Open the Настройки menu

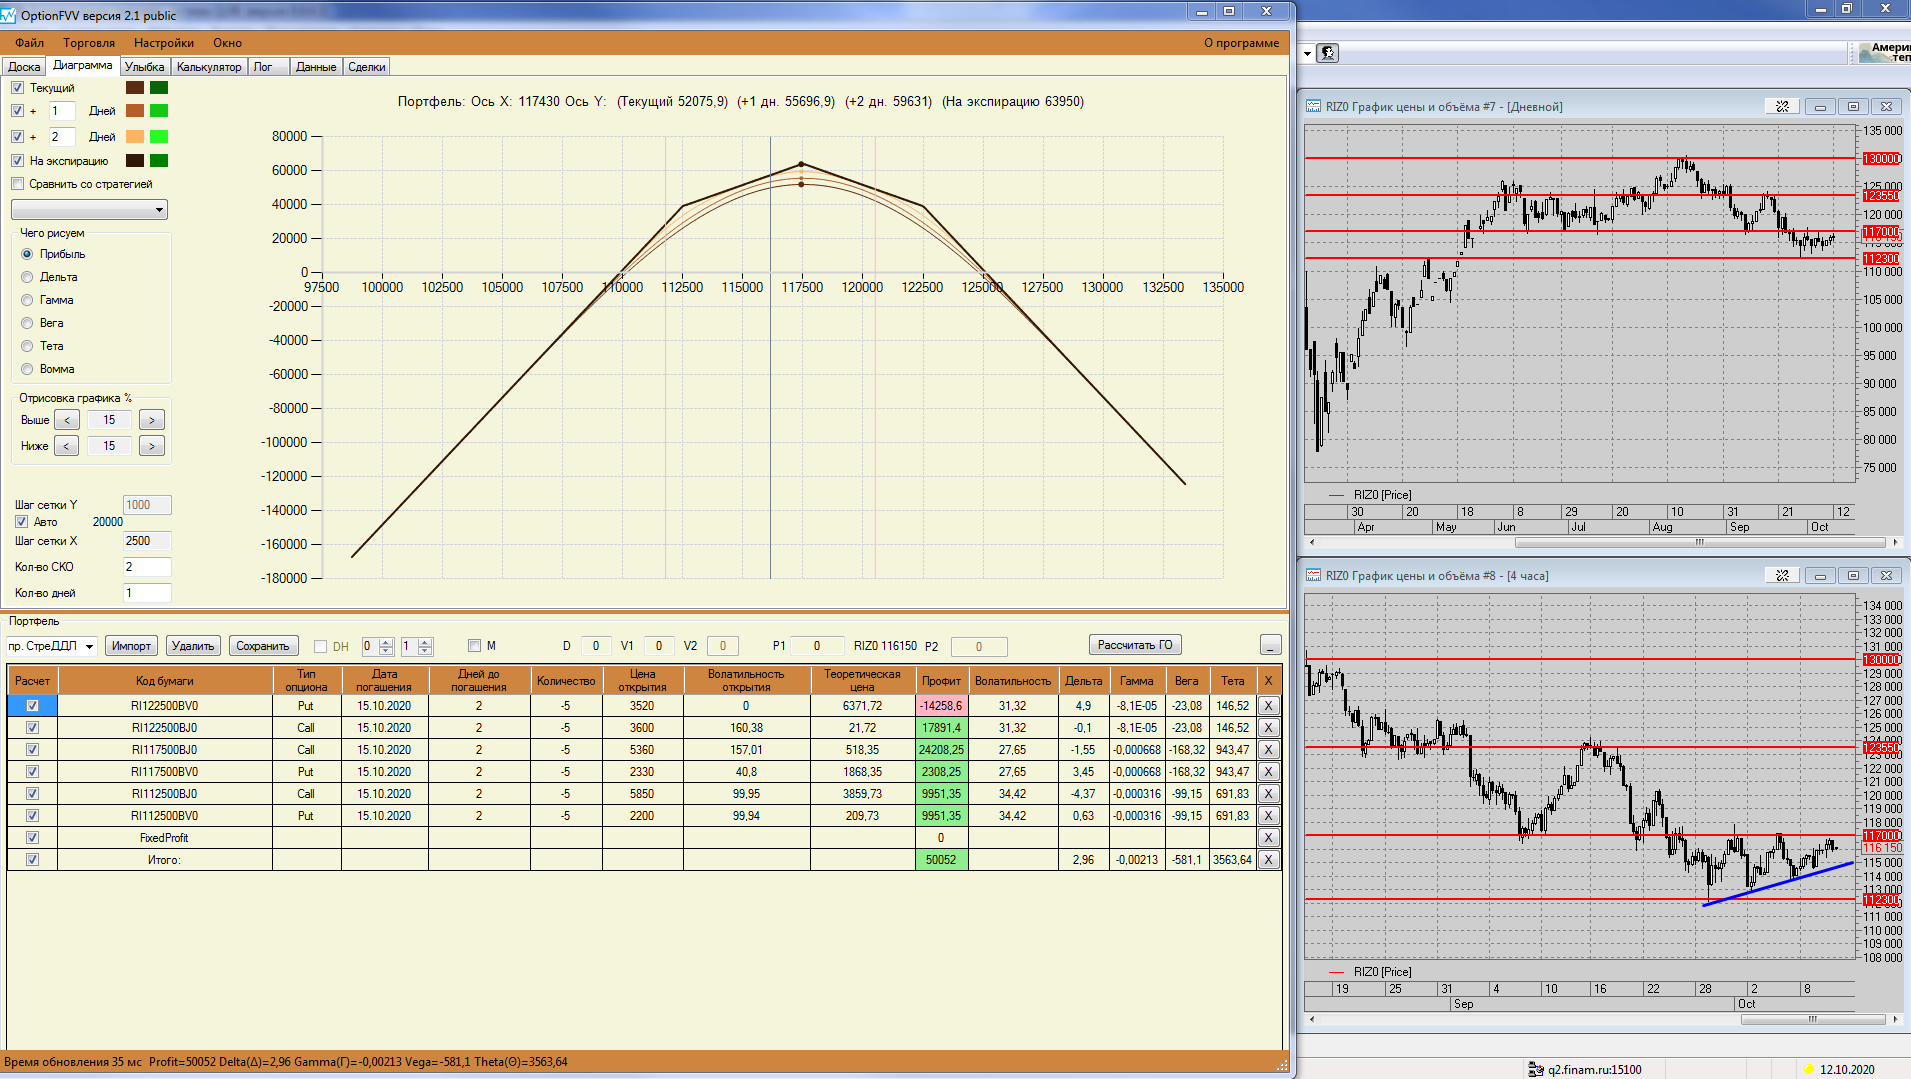[x=164, y=43]
